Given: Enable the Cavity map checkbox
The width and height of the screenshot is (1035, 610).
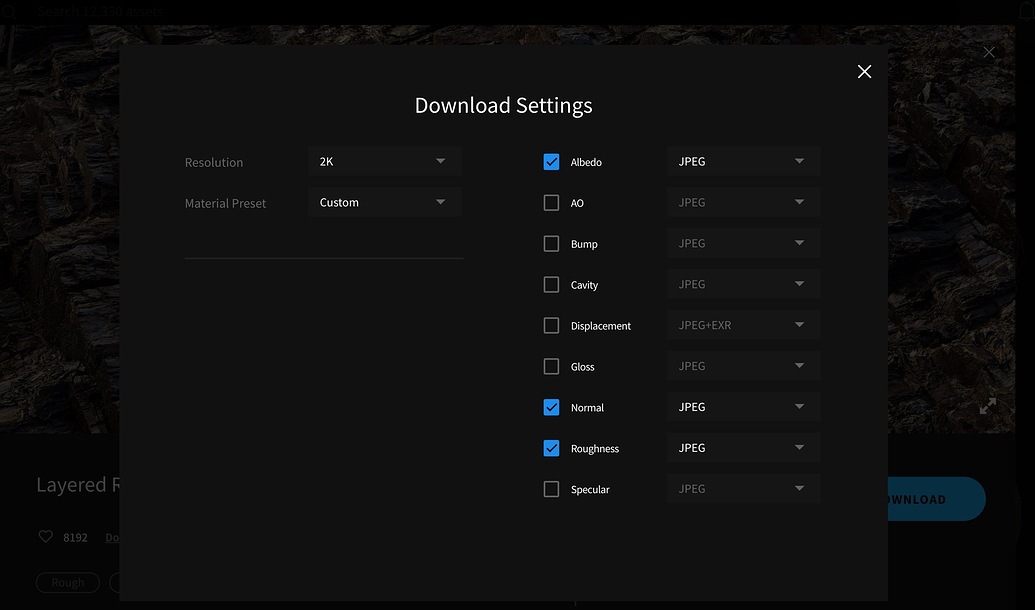Looking at the screenshot, I should click(551, 285).
